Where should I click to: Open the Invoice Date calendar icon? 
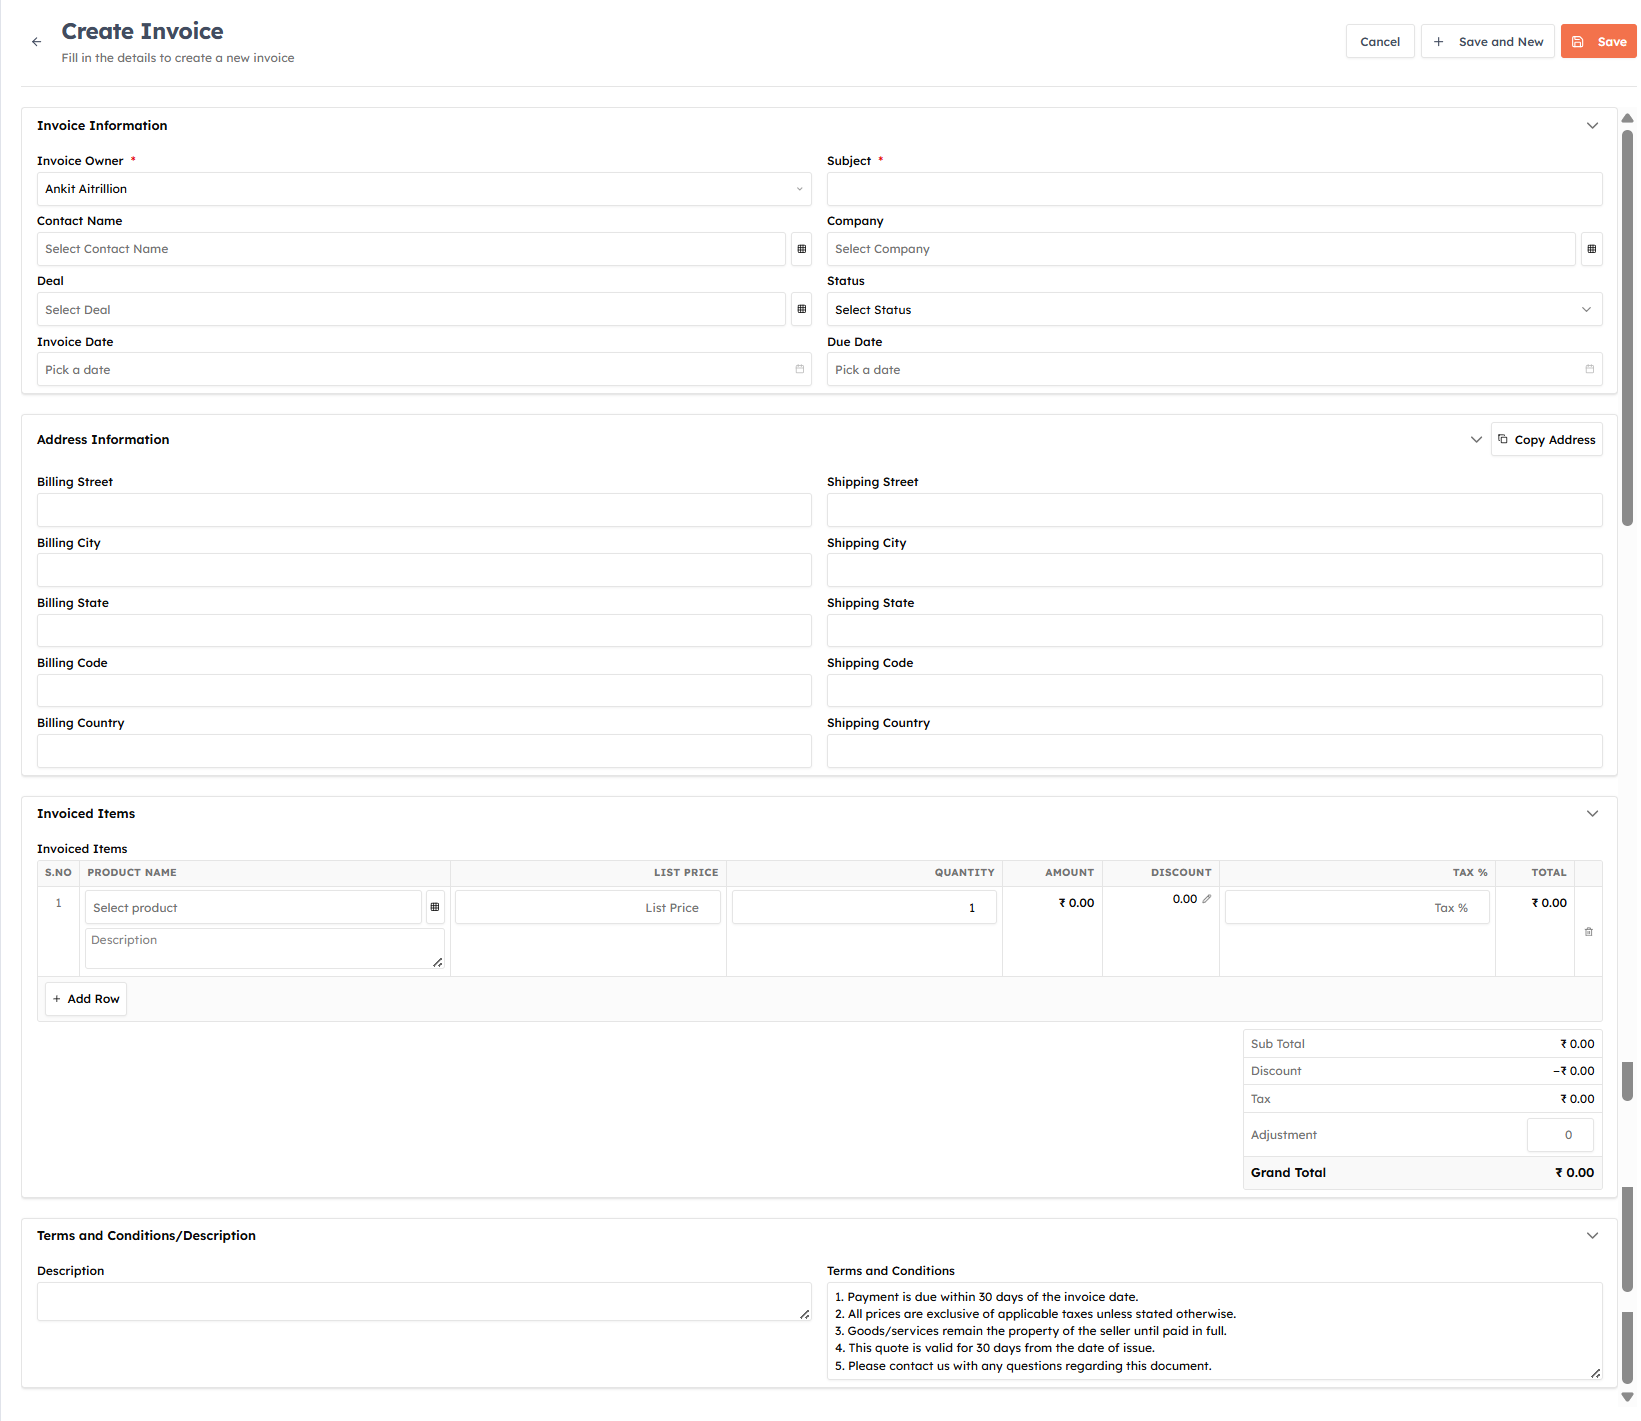(799, 369)
